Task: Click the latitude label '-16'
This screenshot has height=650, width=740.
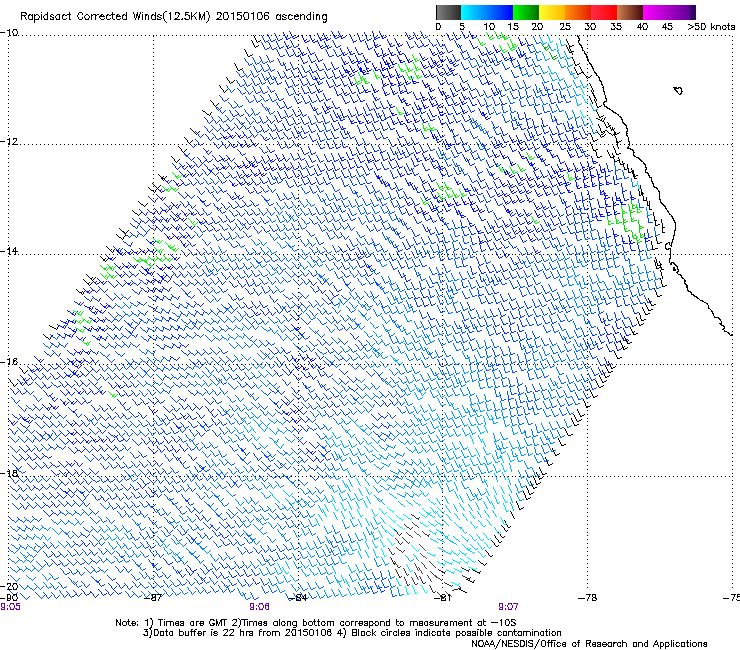Action: [x=9, y=362]
